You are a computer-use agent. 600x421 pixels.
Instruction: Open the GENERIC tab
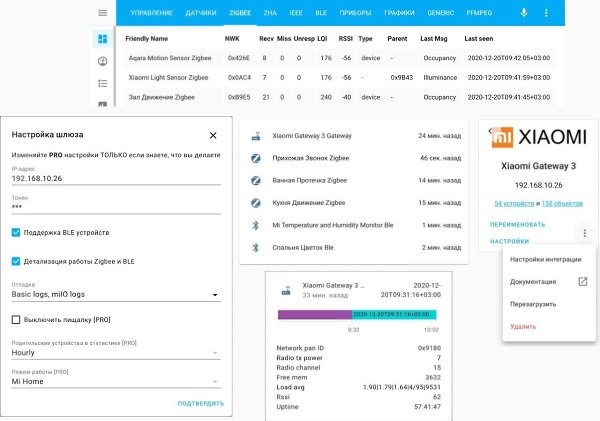(440, 13)
